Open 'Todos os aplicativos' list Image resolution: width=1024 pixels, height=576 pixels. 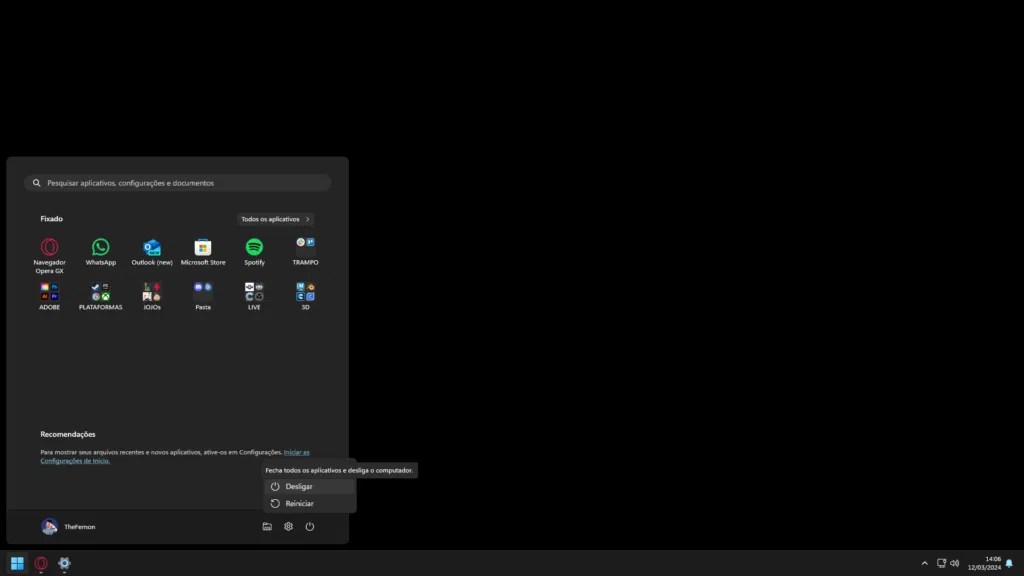click(276, 218)
